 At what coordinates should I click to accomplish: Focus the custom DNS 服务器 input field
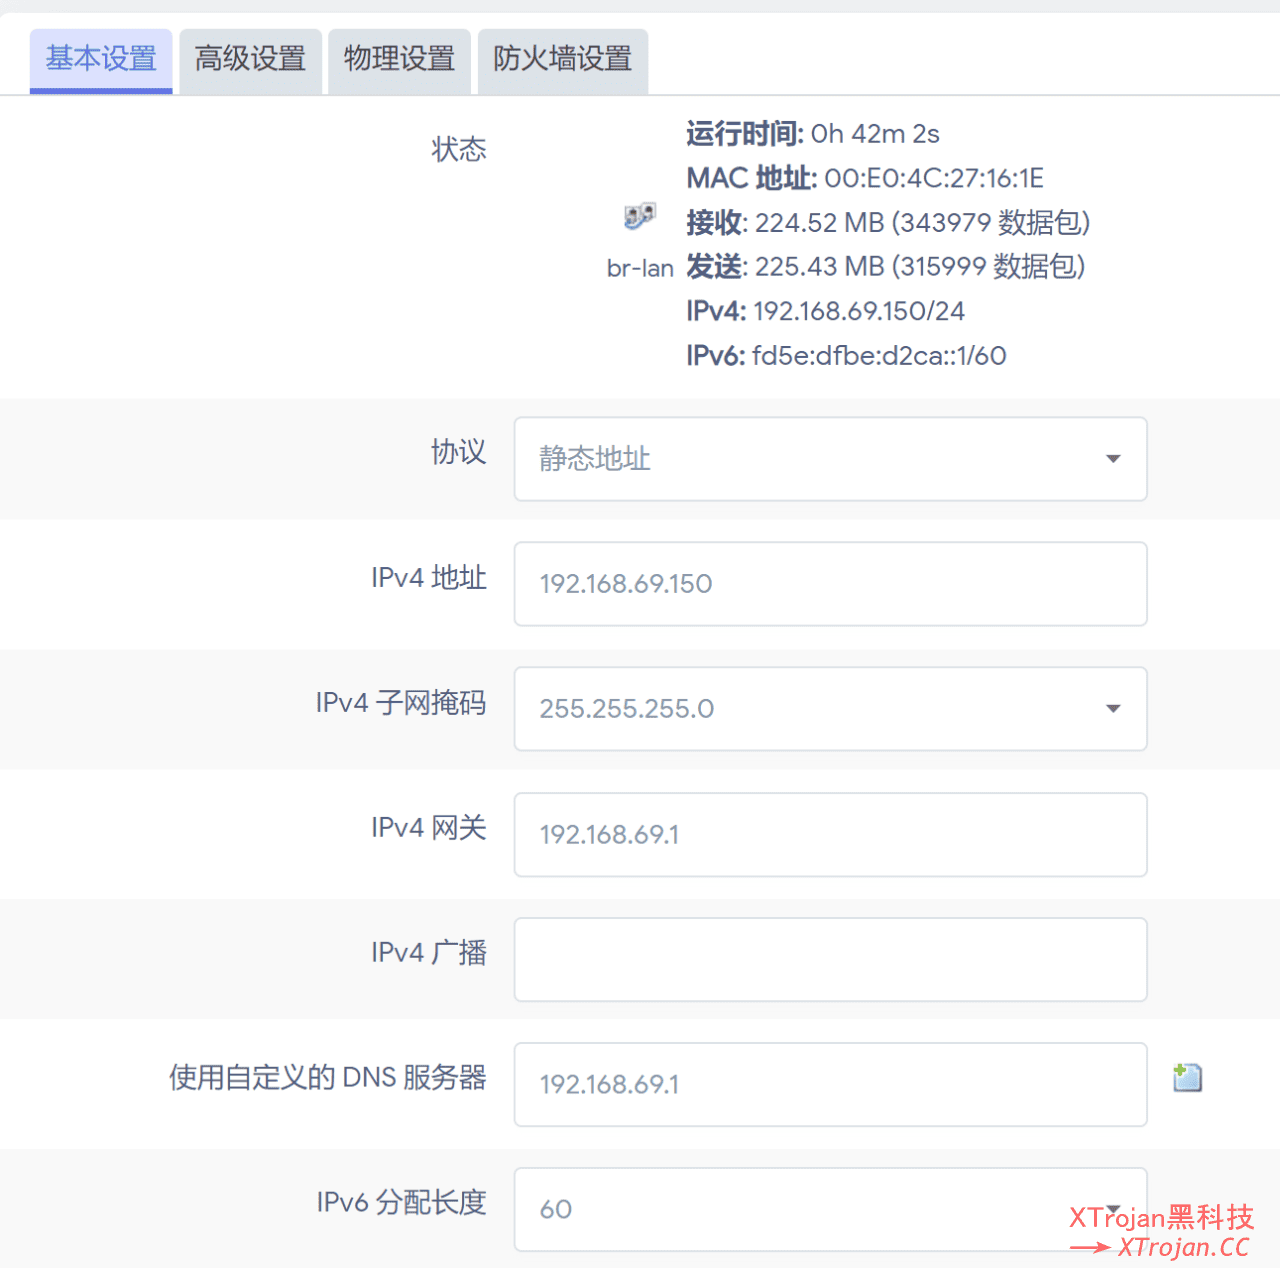(x=830, y=1085)
